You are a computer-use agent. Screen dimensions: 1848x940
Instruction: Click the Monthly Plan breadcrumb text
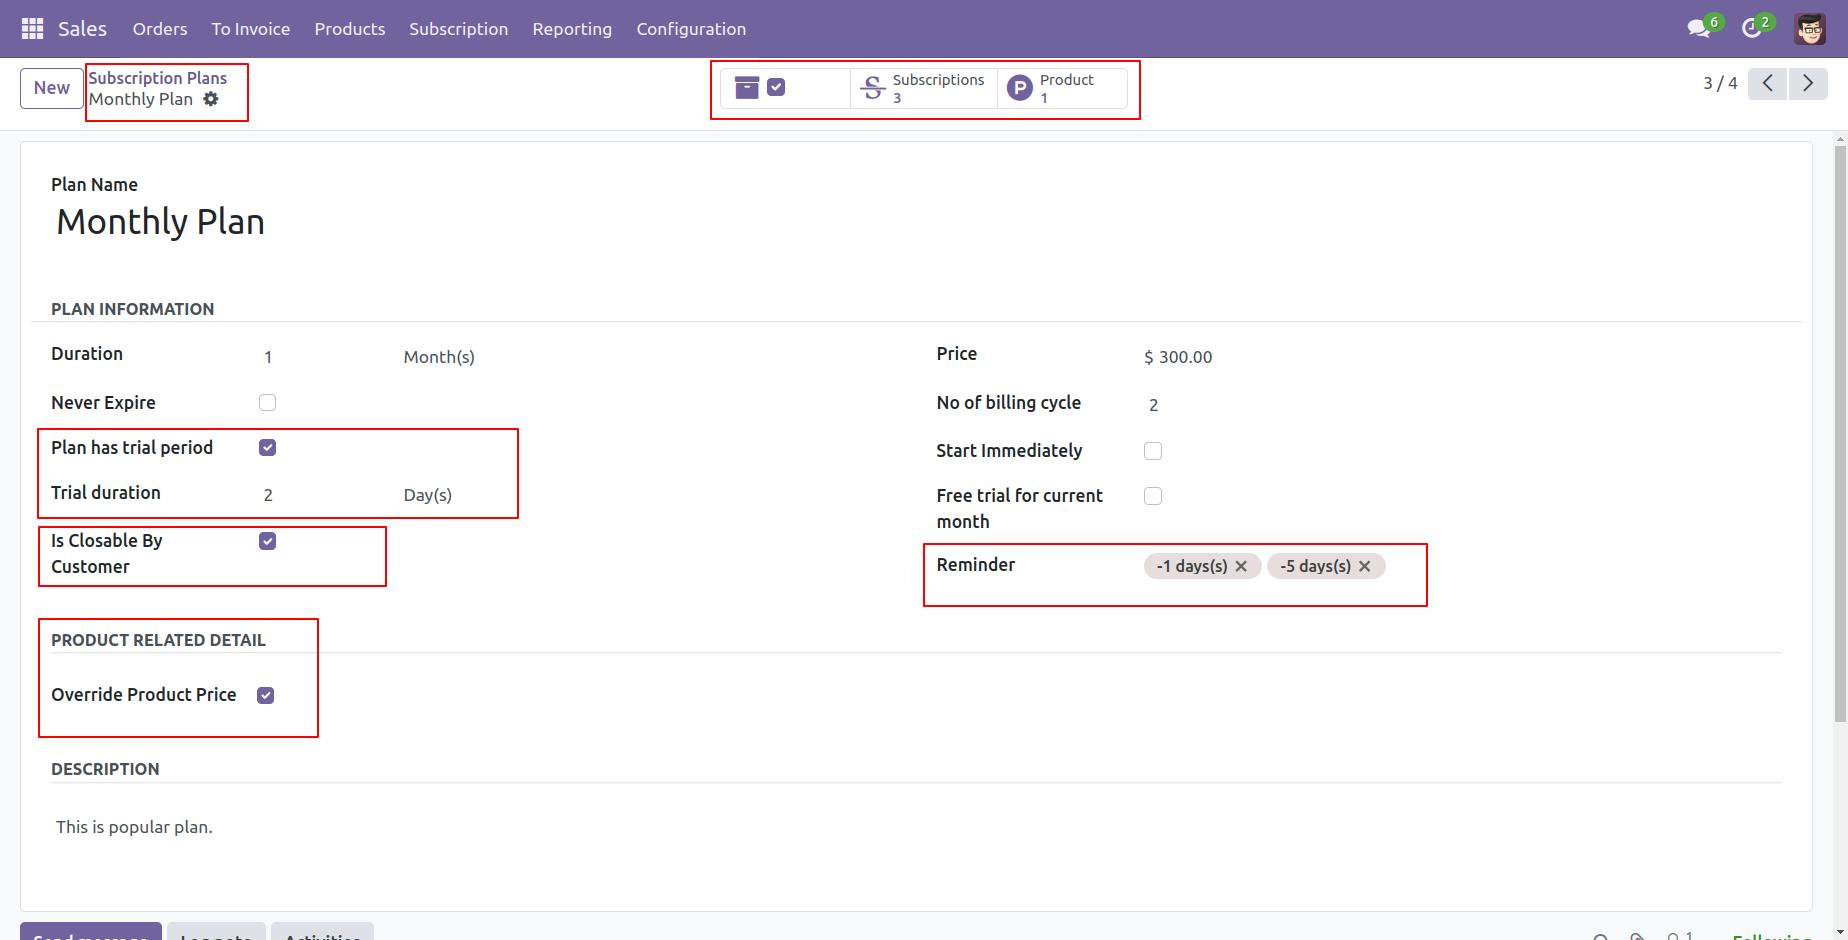coord(141,99)
